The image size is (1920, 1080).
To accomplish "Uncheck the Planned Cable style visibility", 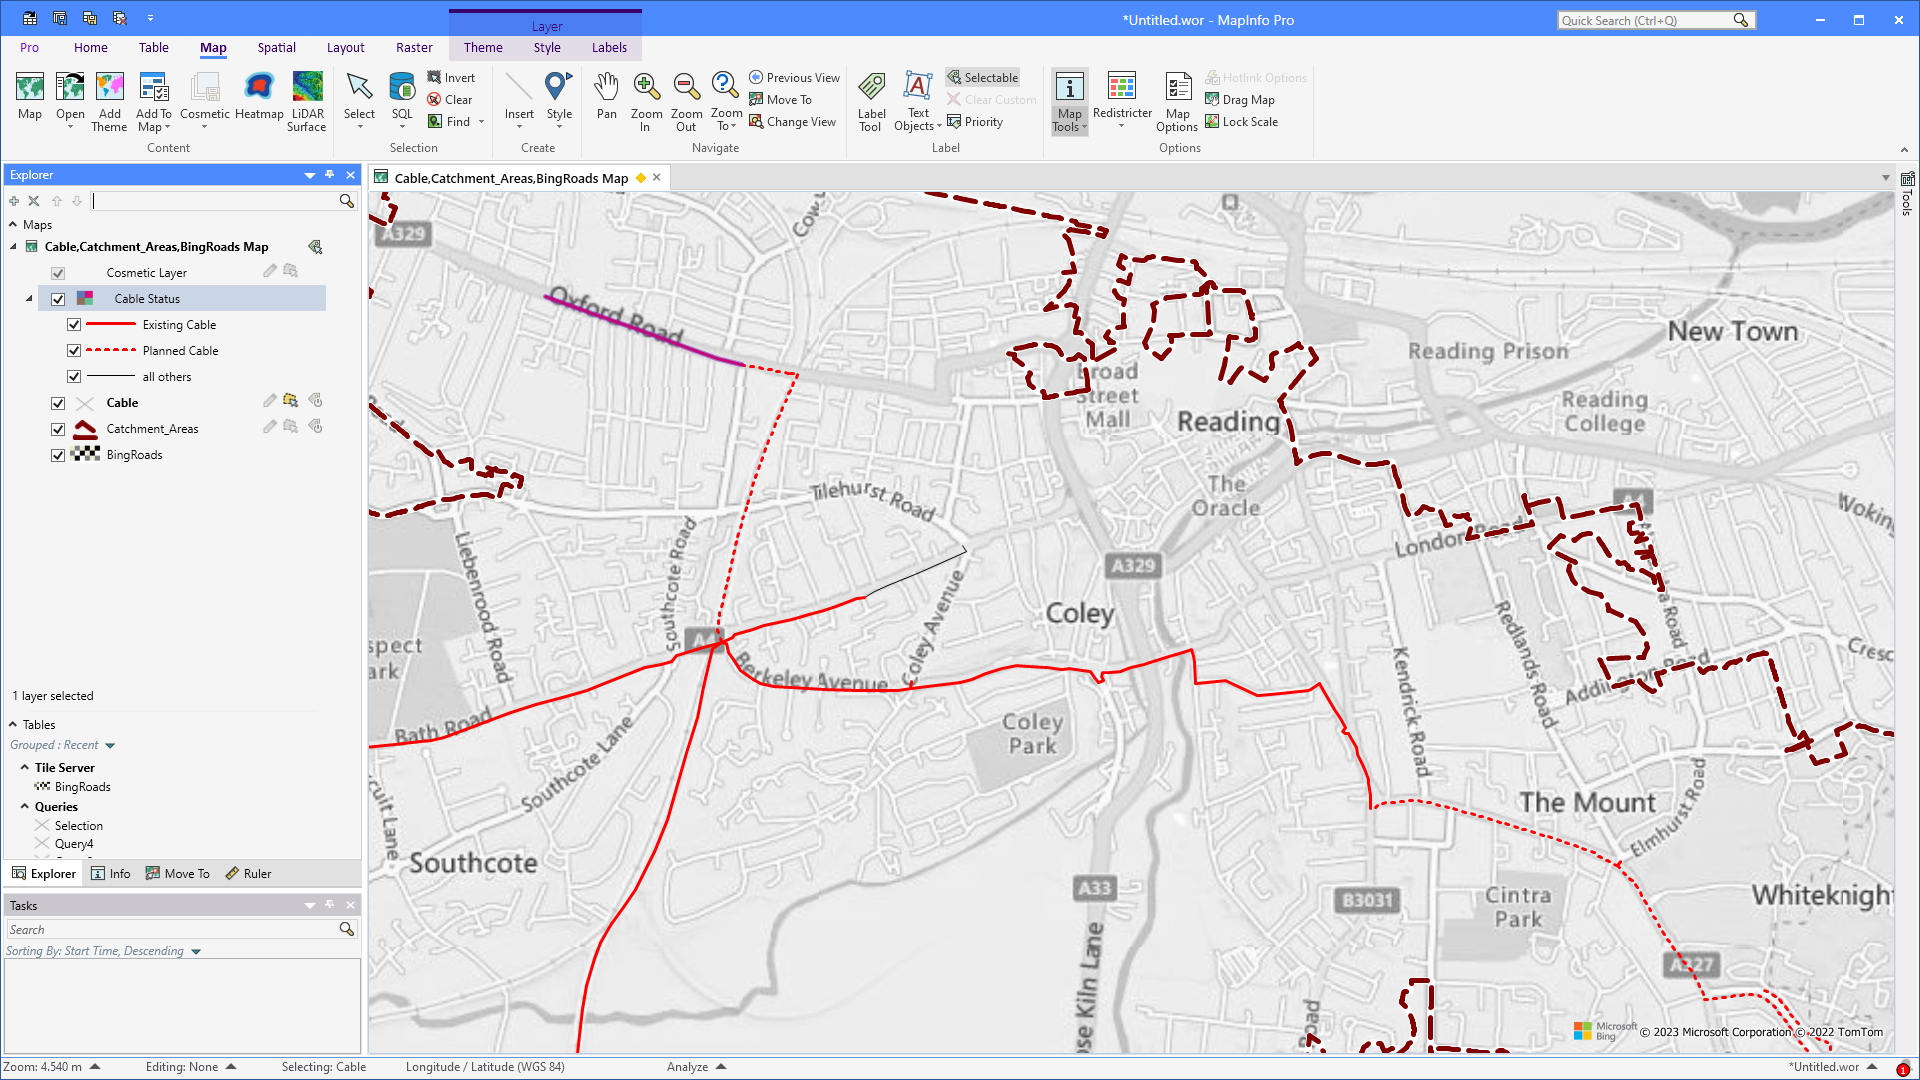I will (74, 350).
